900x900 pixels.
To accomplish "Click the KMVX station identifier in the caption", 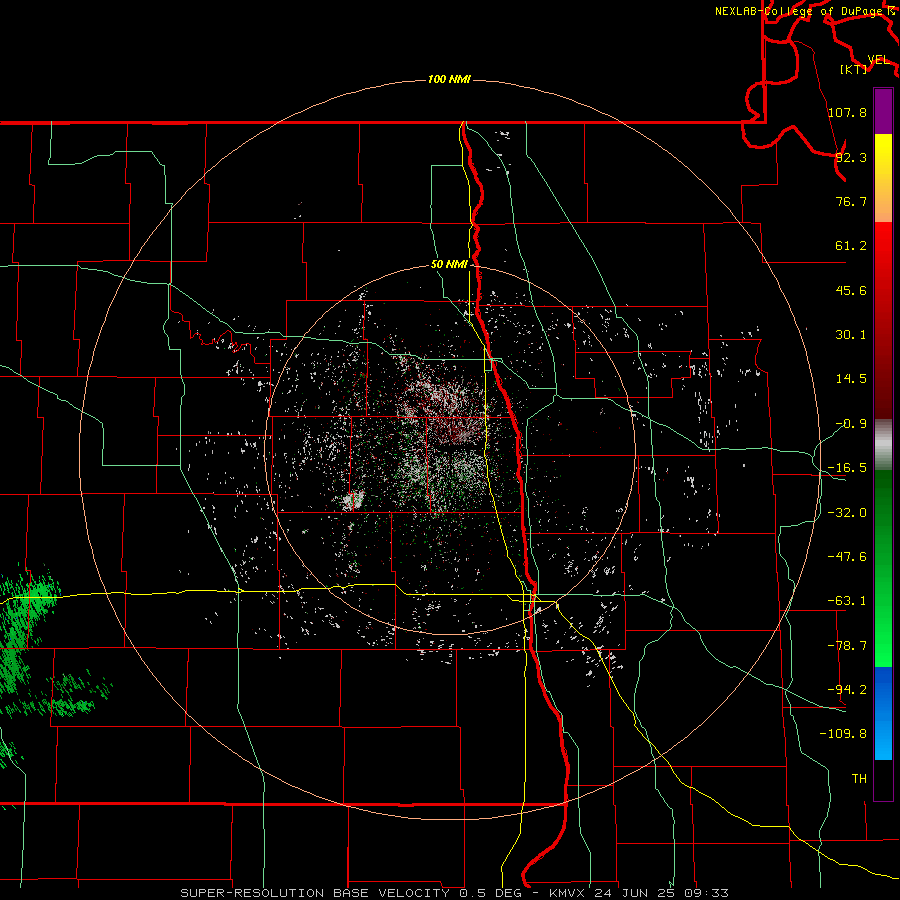I will tap(569, 893).
